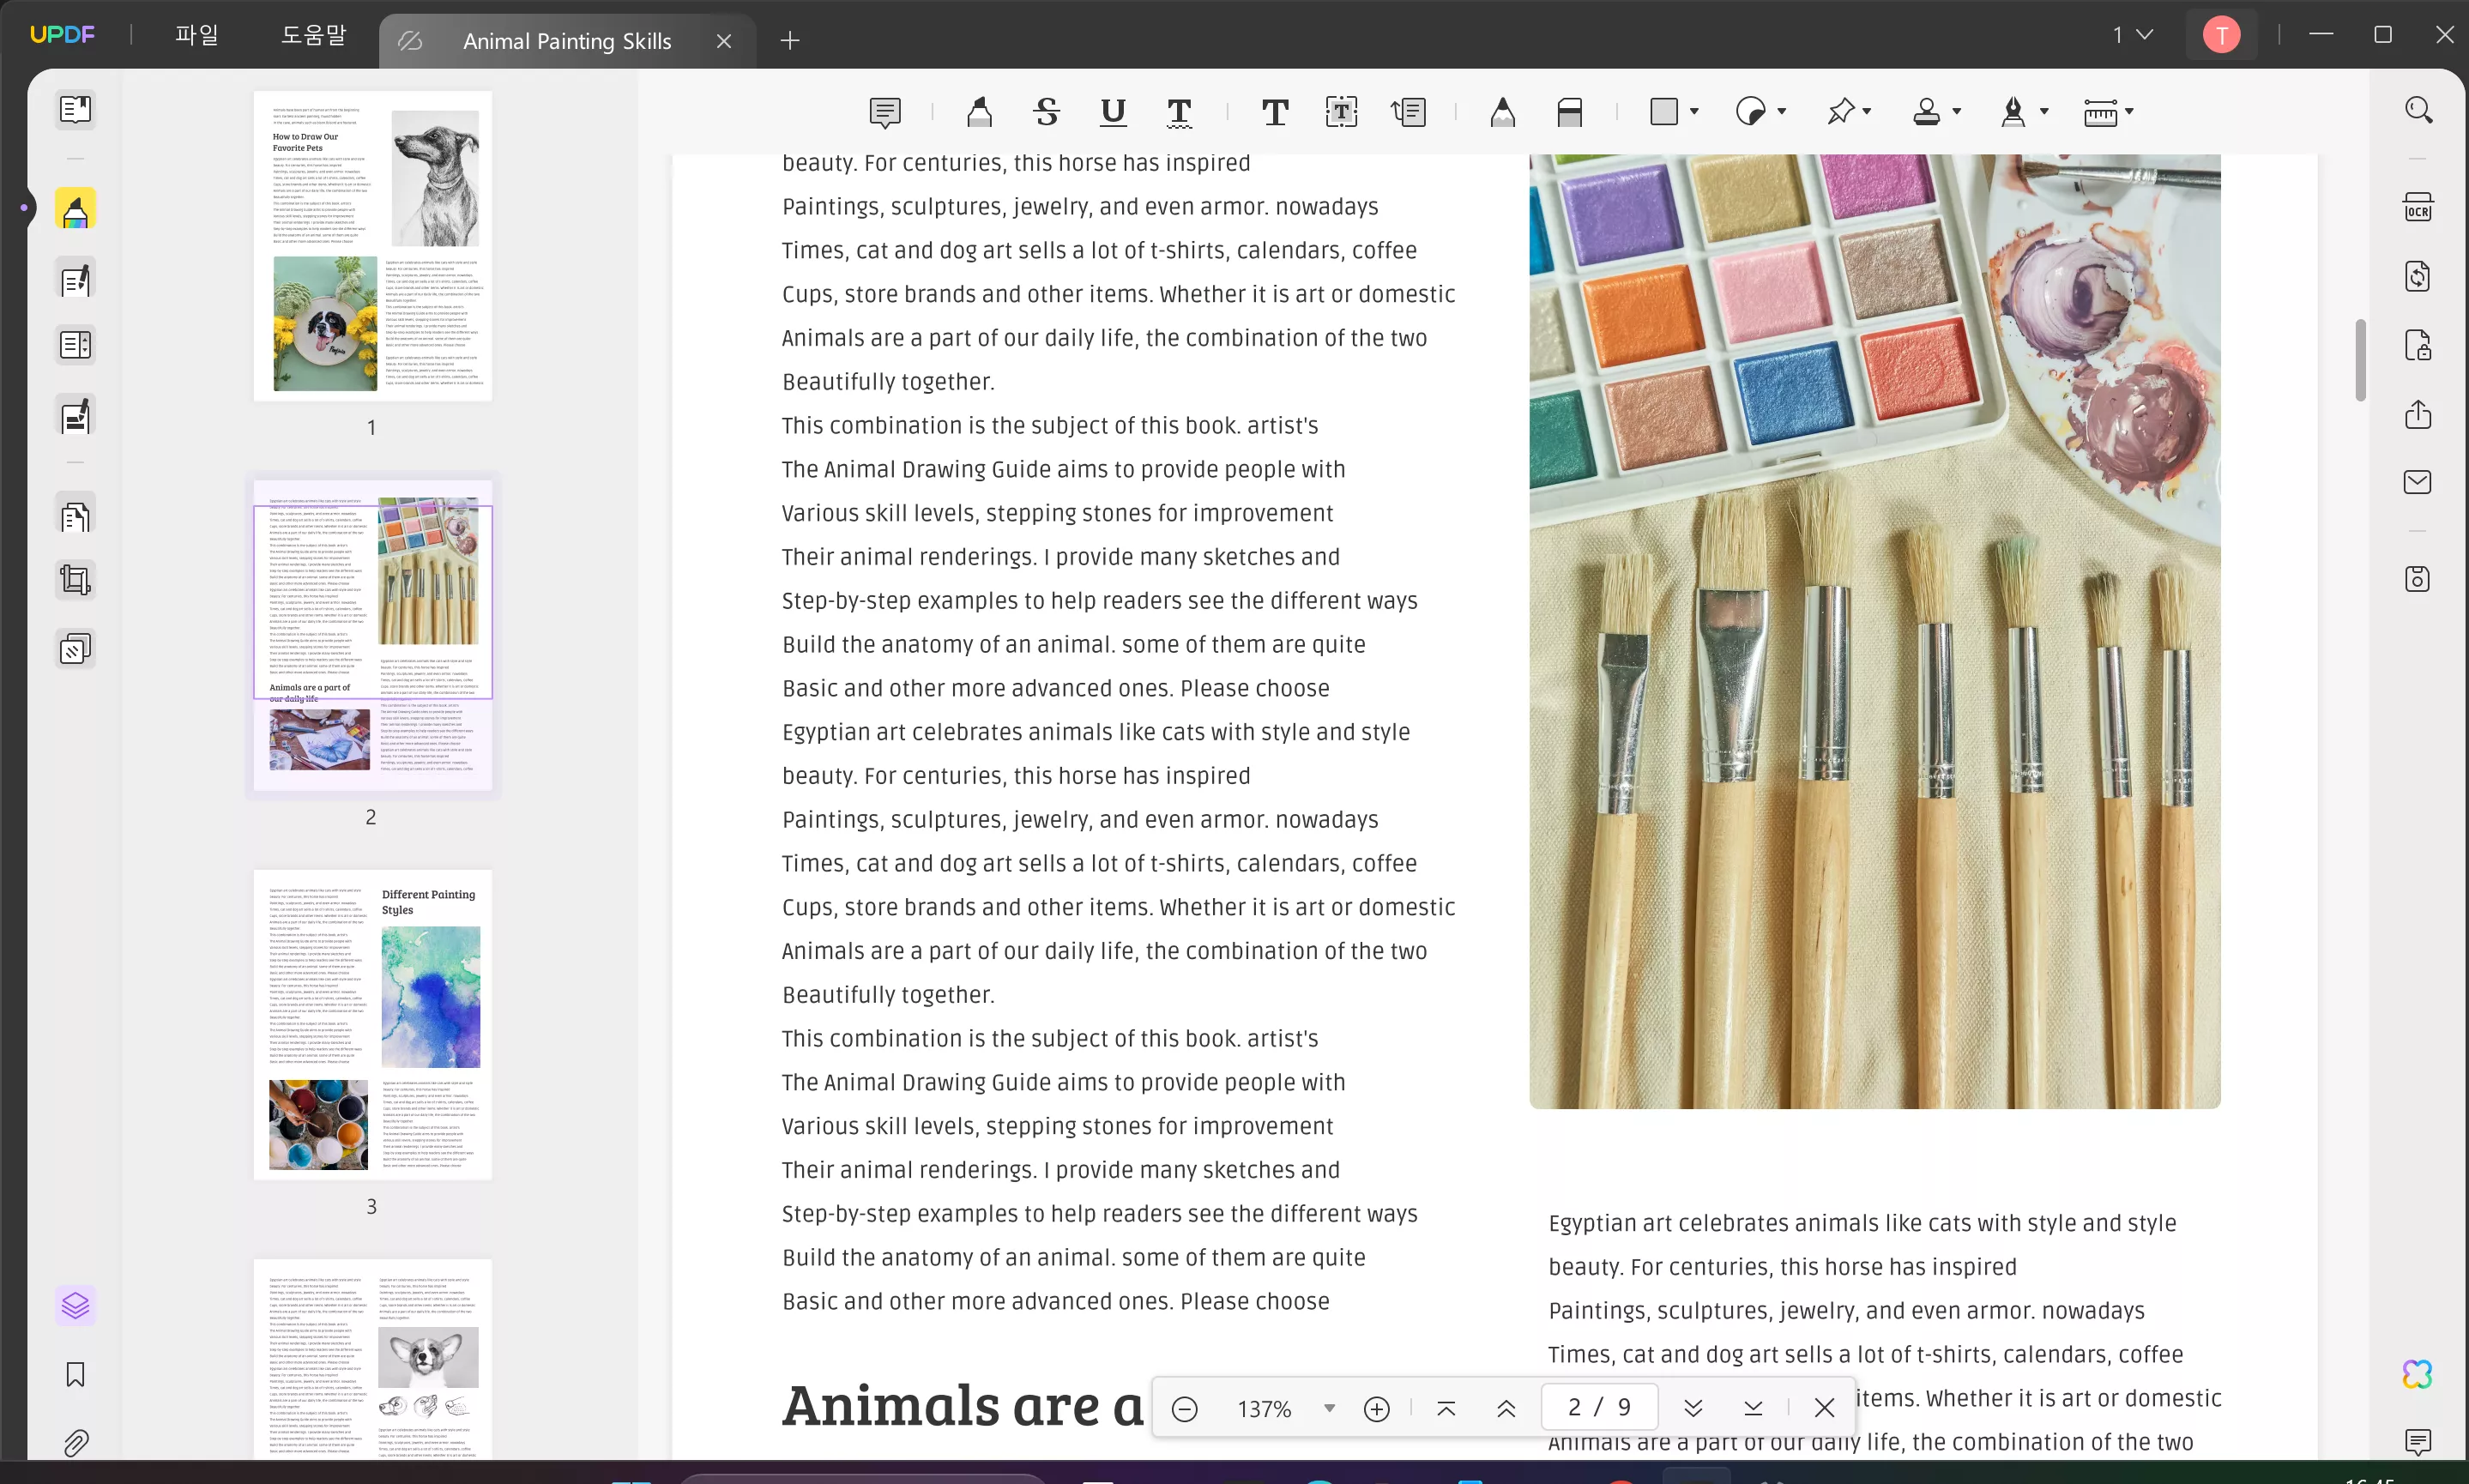
Task: Select the Stamp tool
Action: [1926, 111]
